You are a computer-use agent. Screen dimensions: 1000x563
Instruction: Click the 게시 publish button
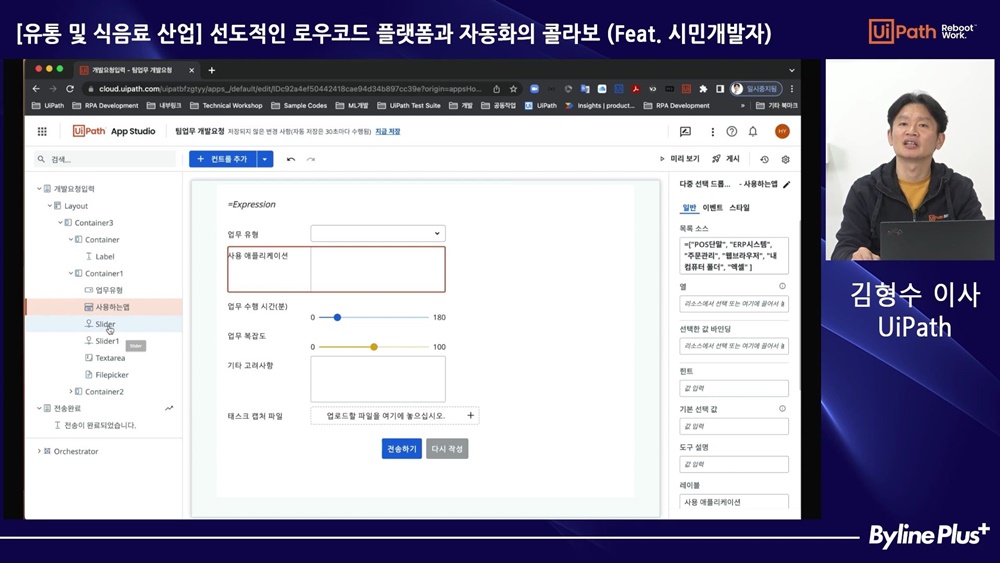[x=726, y=159]
